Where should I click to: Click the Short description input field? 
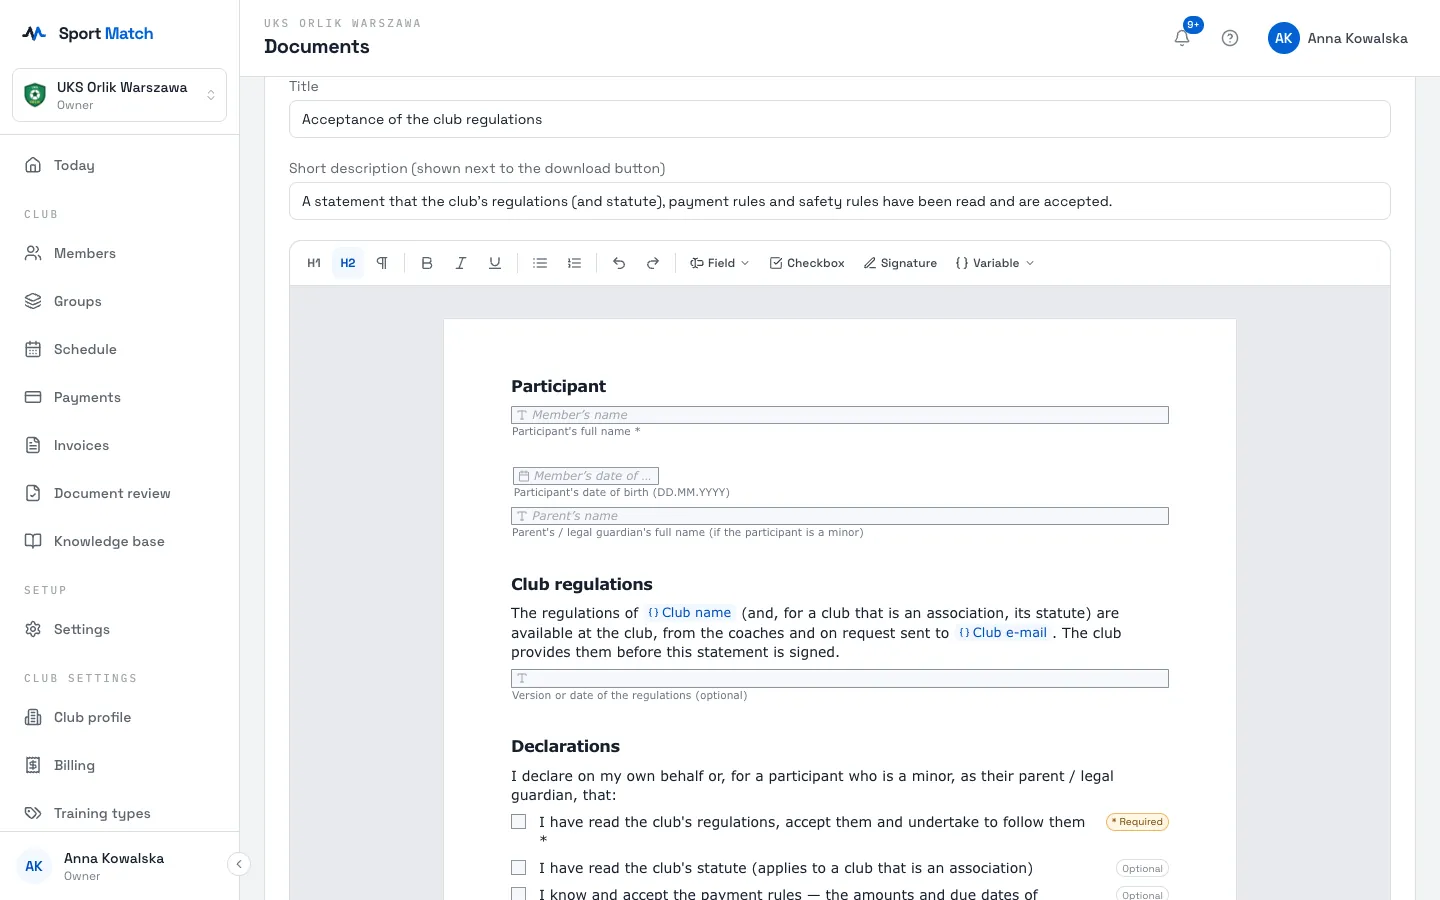[x=840, y=201]
